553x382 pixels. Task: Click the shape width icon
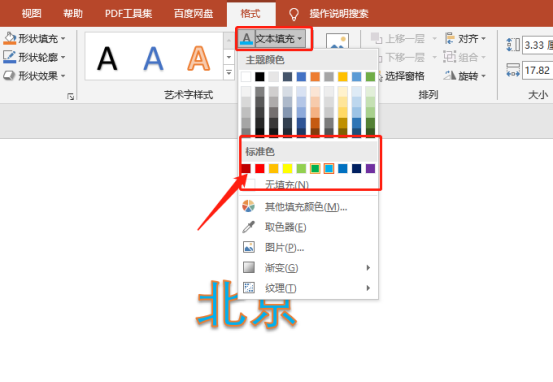pyautogui.click(x=513, y=70)
